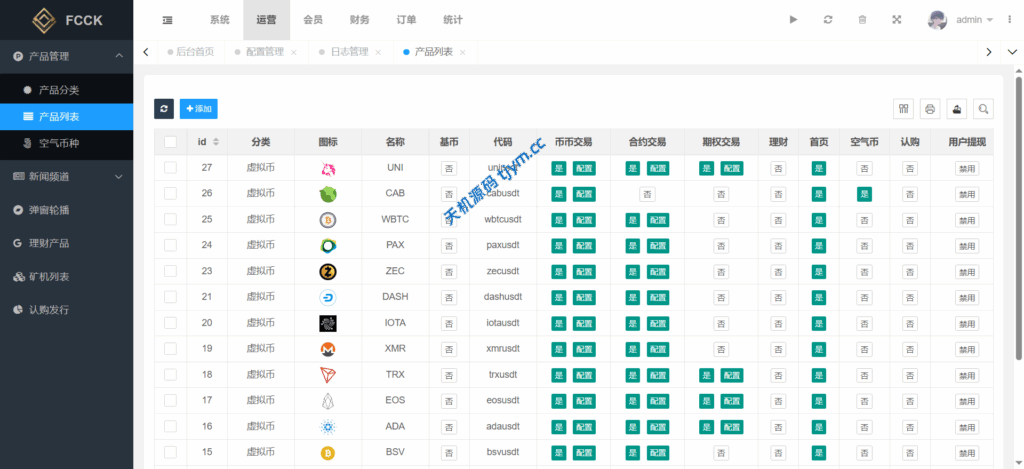
Task: Sort the table by the id column
Action: click(216, 143)
